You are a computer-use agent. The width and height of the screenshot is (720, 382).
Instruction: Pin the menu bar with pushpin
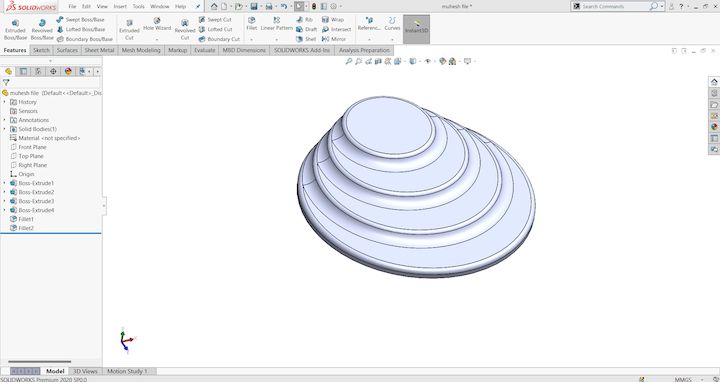[198, 6]
